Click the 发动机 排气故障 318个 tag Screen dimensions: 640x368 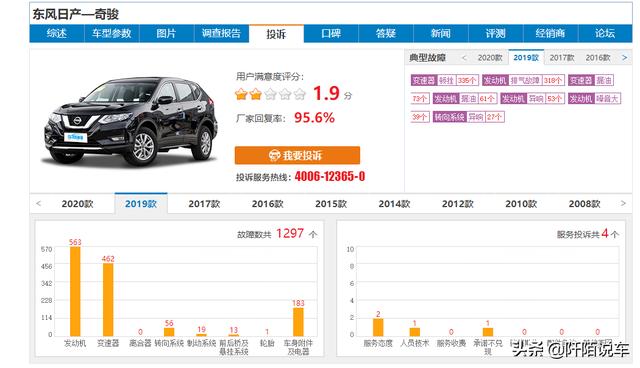coord(523,80)
